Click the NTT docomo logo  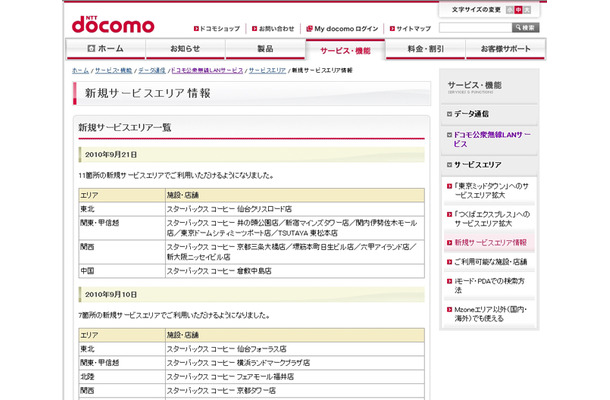(113, 25)
